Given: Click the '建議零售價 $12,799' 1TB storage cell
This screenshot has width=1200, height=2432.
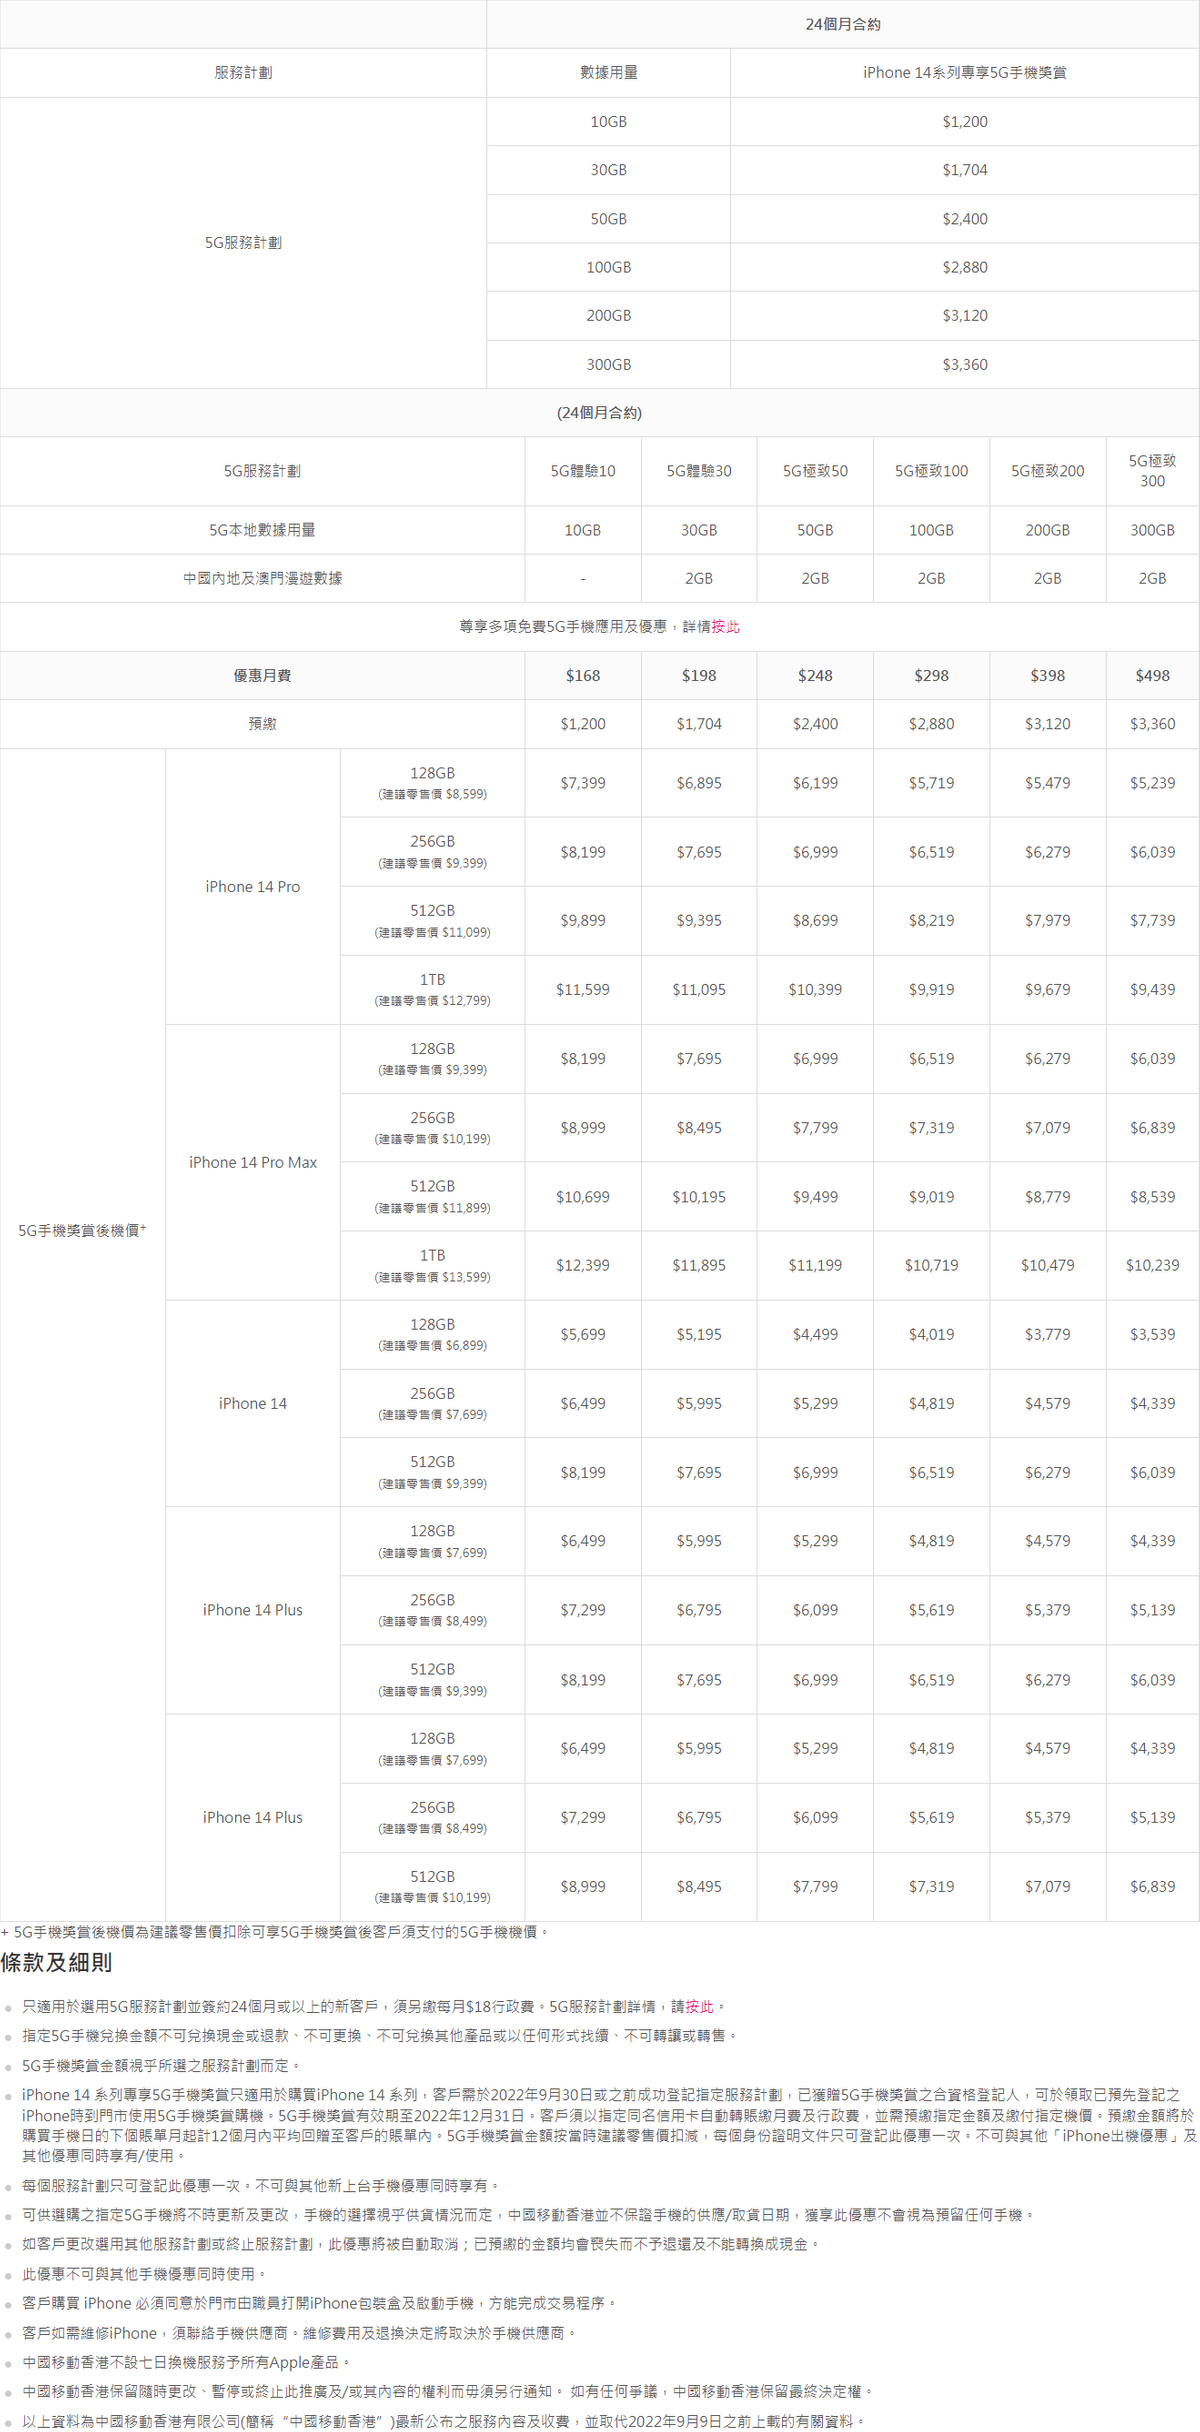Looking at the screenshot, I should pos(432,990).
